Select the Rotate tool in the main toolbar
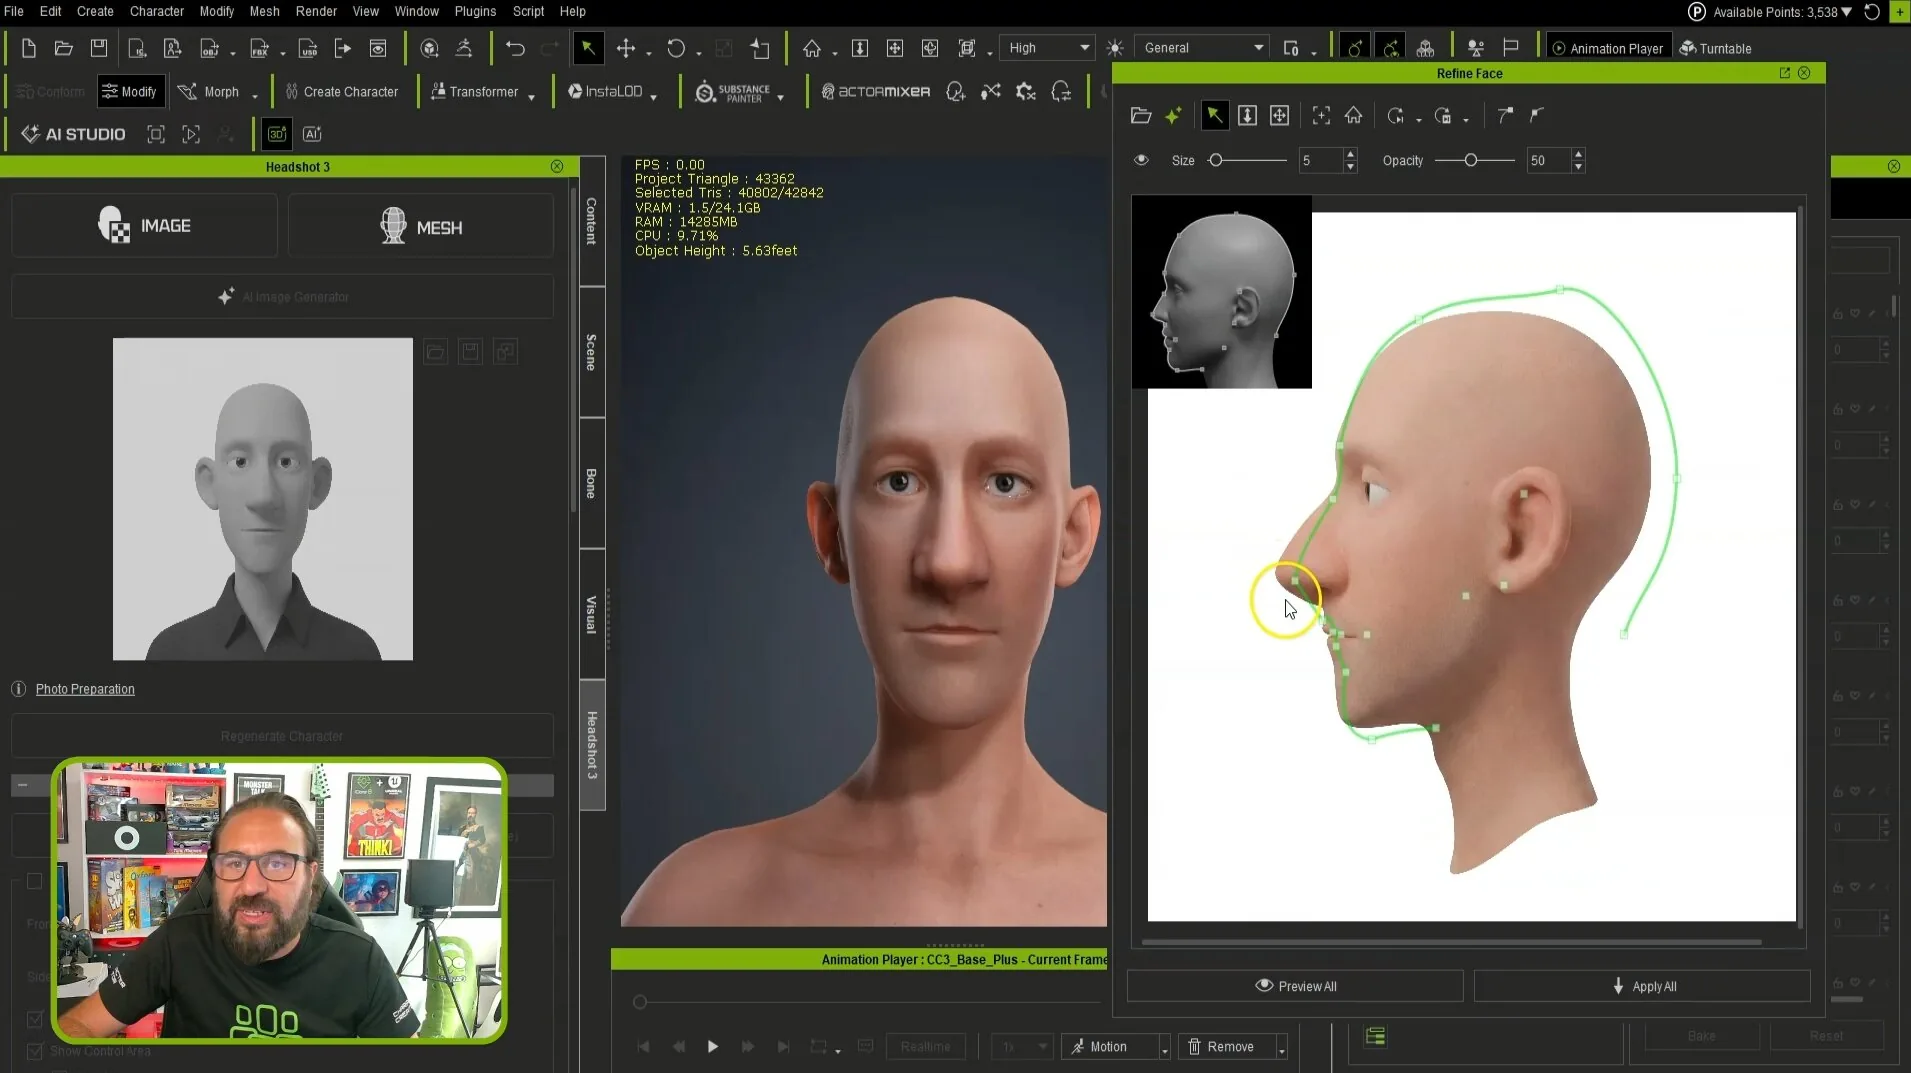The height and width of the screenshot is (1073, 1911). click(x=676, y=48)
